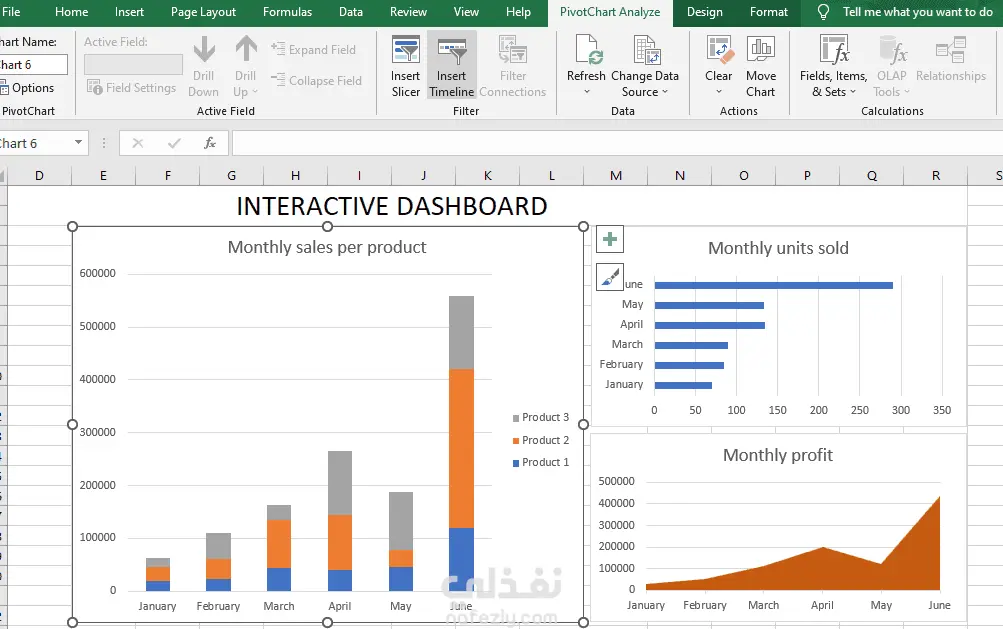Click the PivotChart Options button

[x=28, y=88]
